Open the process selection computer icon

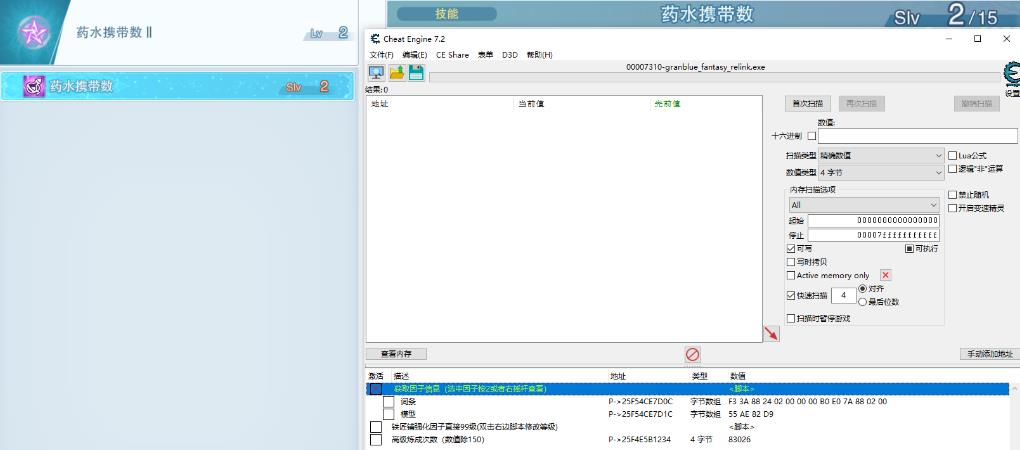[376, 72]
